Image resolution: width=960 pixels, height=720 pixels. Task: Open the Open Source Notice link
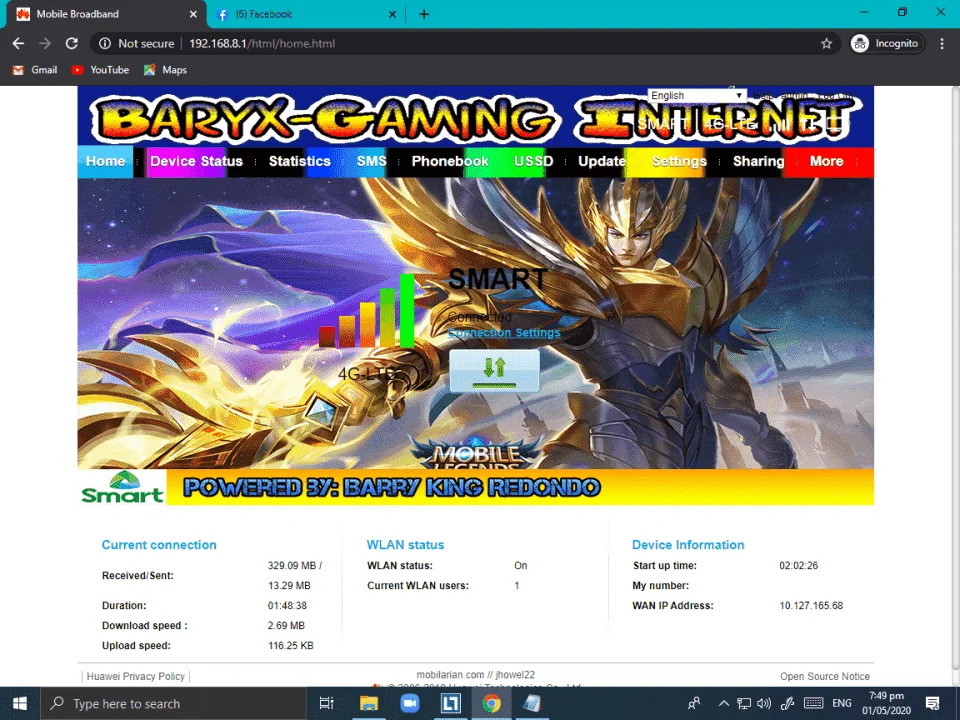[x=825, y=677]
